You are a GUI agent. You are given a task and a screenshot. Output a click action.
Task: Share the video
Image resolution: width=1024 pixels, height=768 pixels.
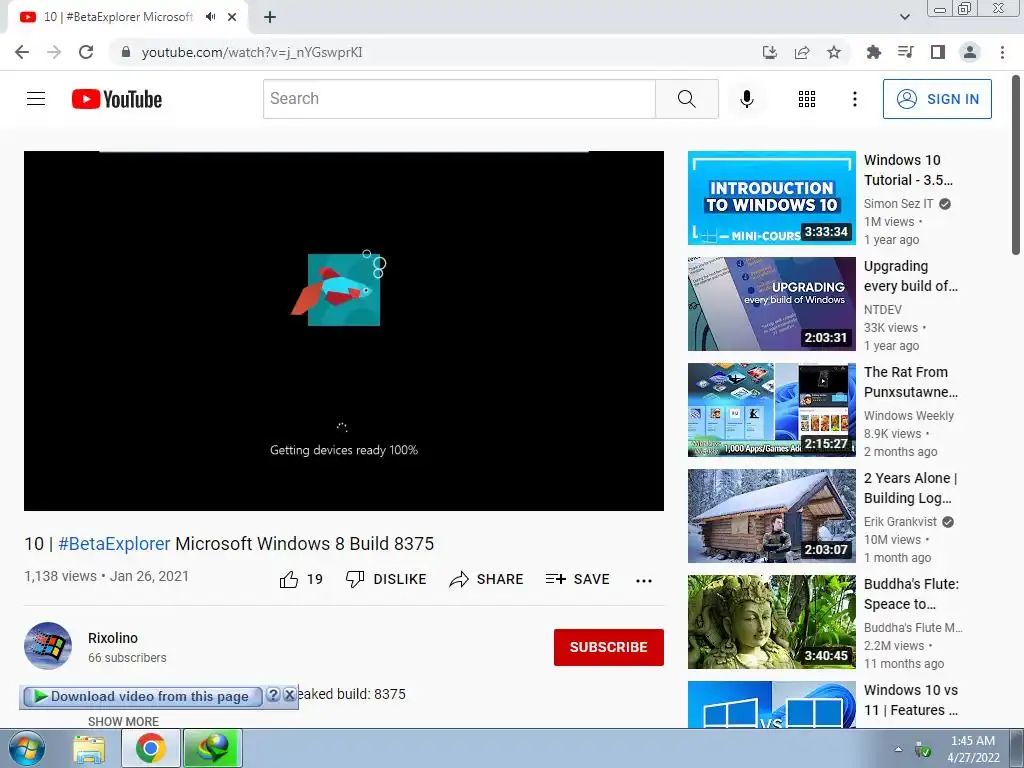click(x=487, y=579)
